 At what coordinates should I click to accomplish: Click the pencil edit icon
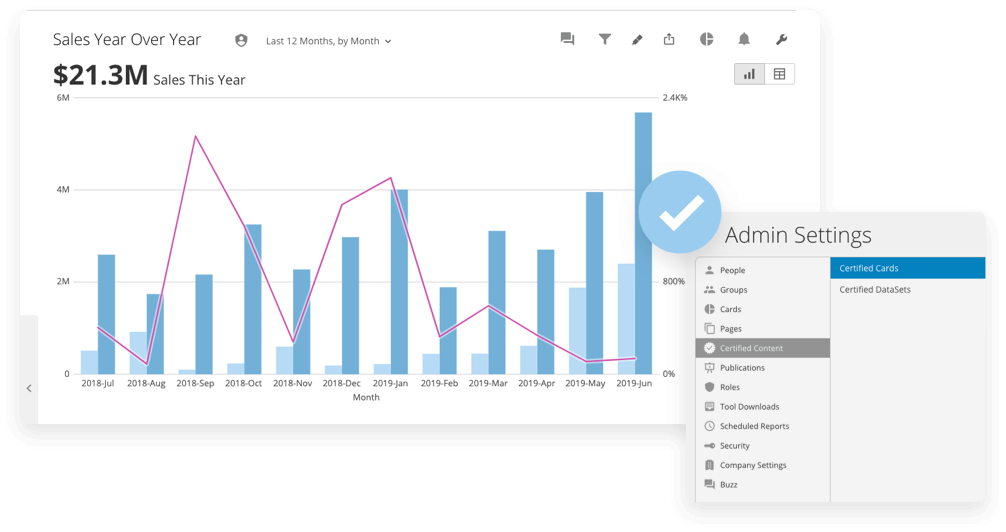[x=637, y=40]
